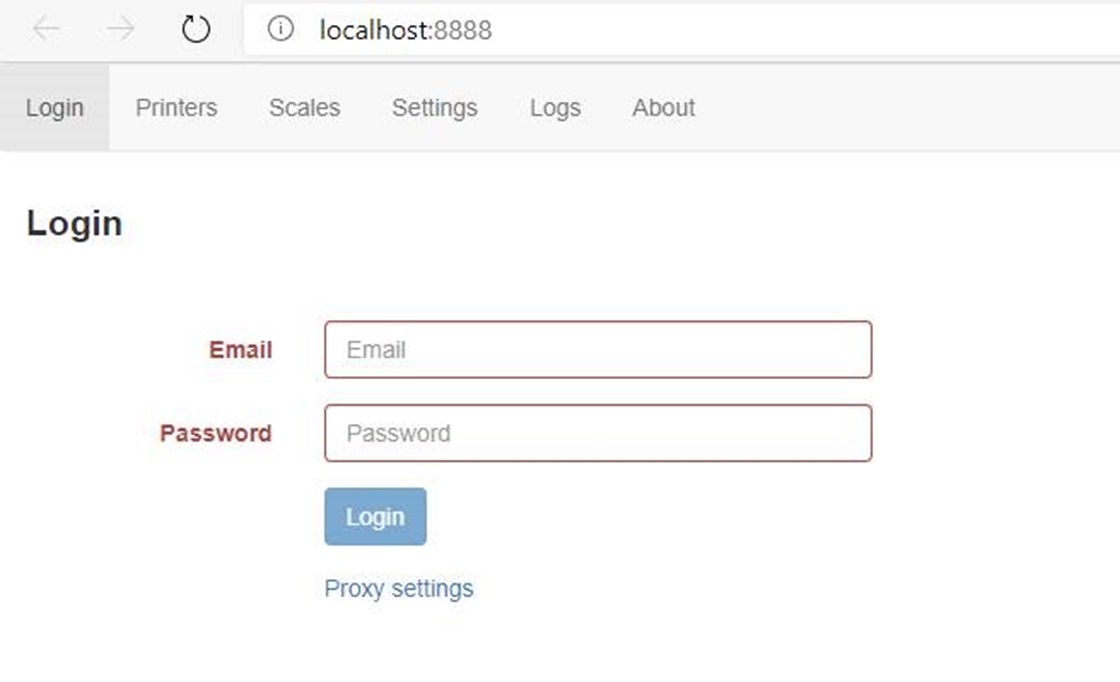Open the site information icon
1120x682 pixels.
(281, 29)
